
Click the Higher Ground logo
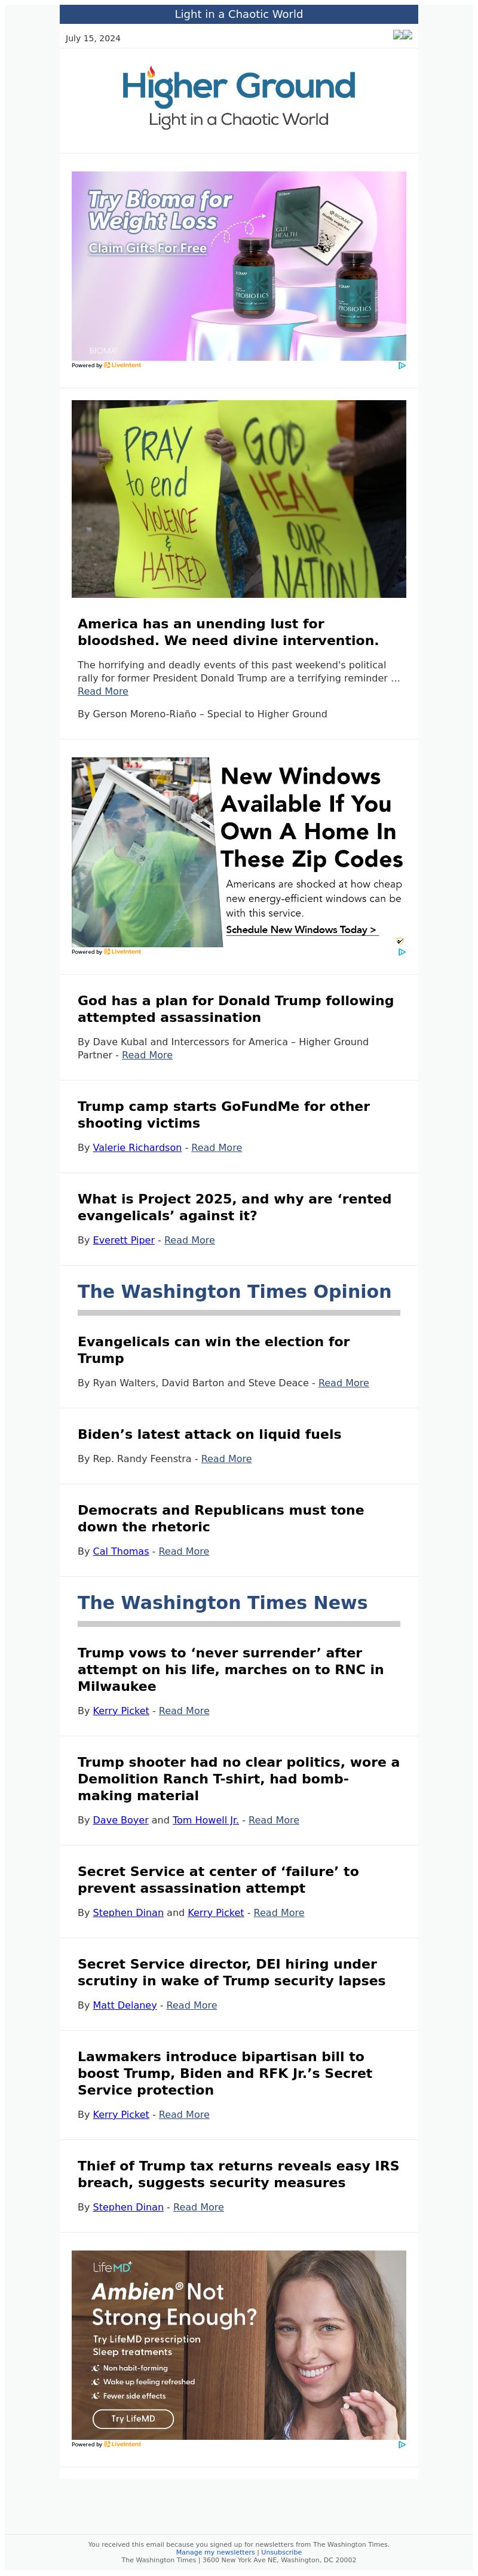(238, 98)
